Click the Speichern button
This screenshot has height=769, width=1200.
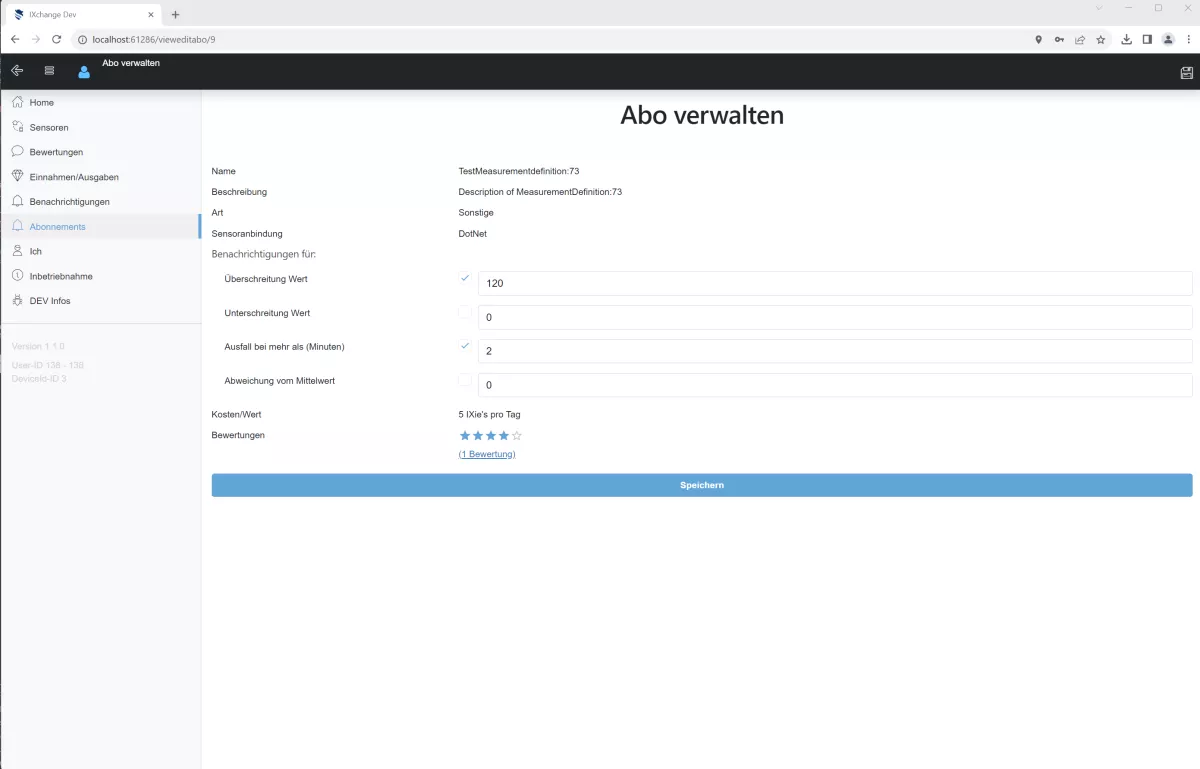tap(701, 485)
